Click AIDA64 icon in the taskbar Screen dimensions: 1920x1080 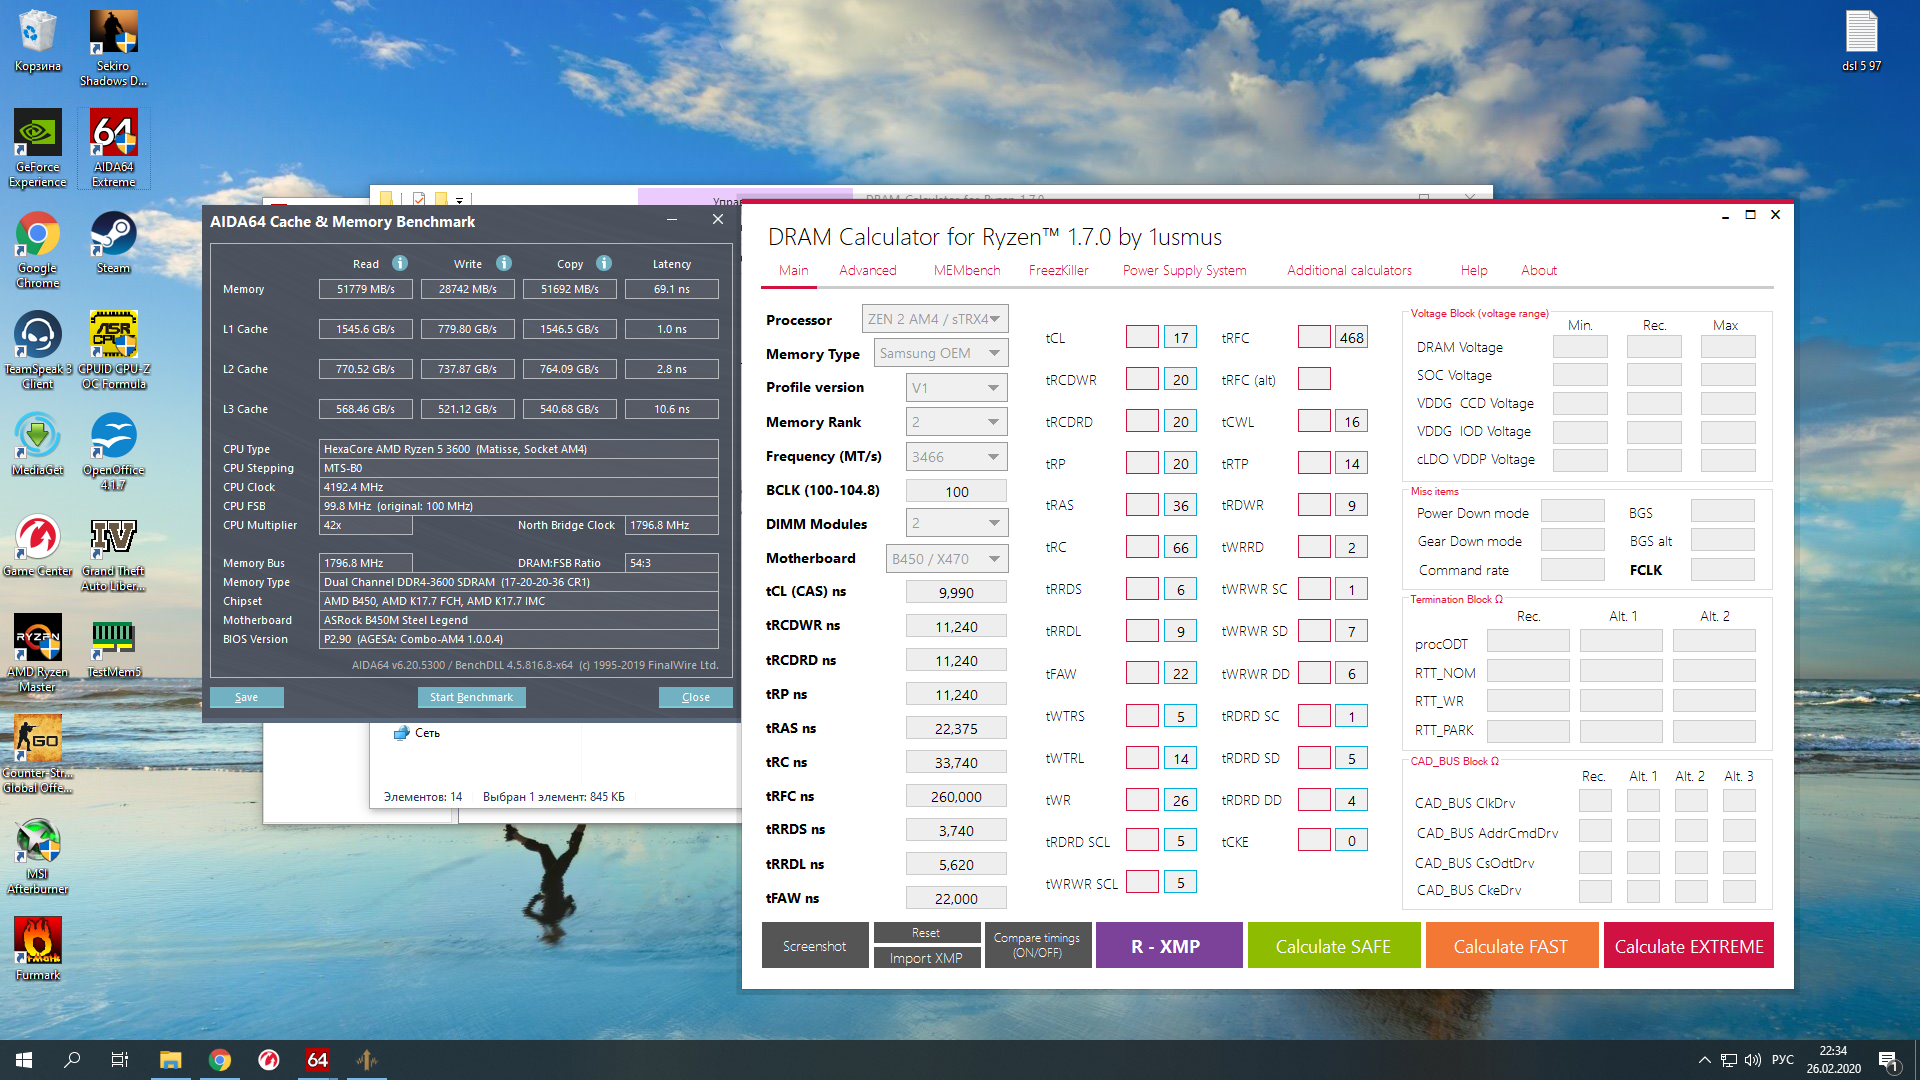(x=317, y=1060)
